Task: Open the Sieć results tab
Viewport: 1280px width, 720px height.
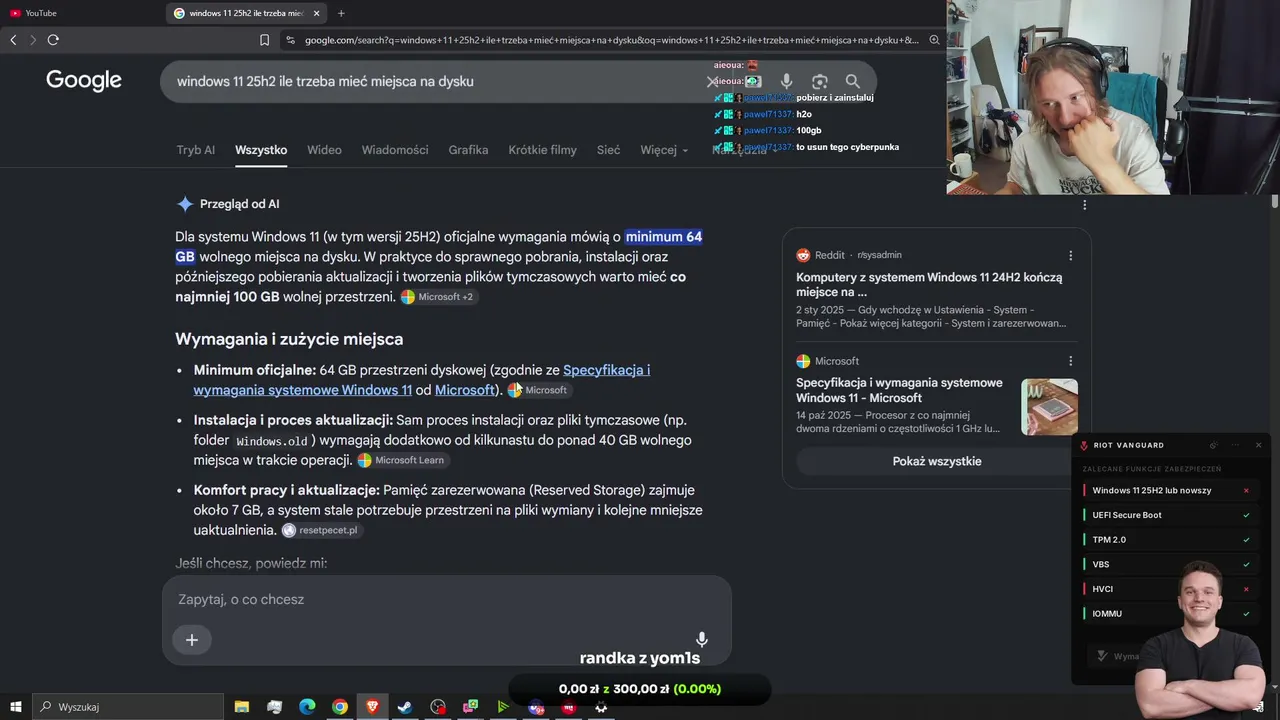Action: pyautogui.click(x=608, y=150)
